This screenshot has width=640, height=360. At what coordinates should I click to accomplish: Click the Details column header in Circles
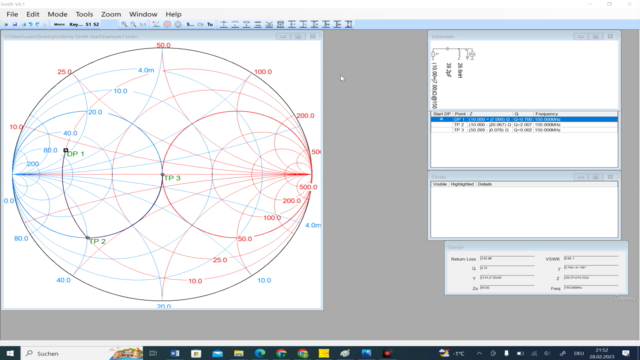coord(485,184)
